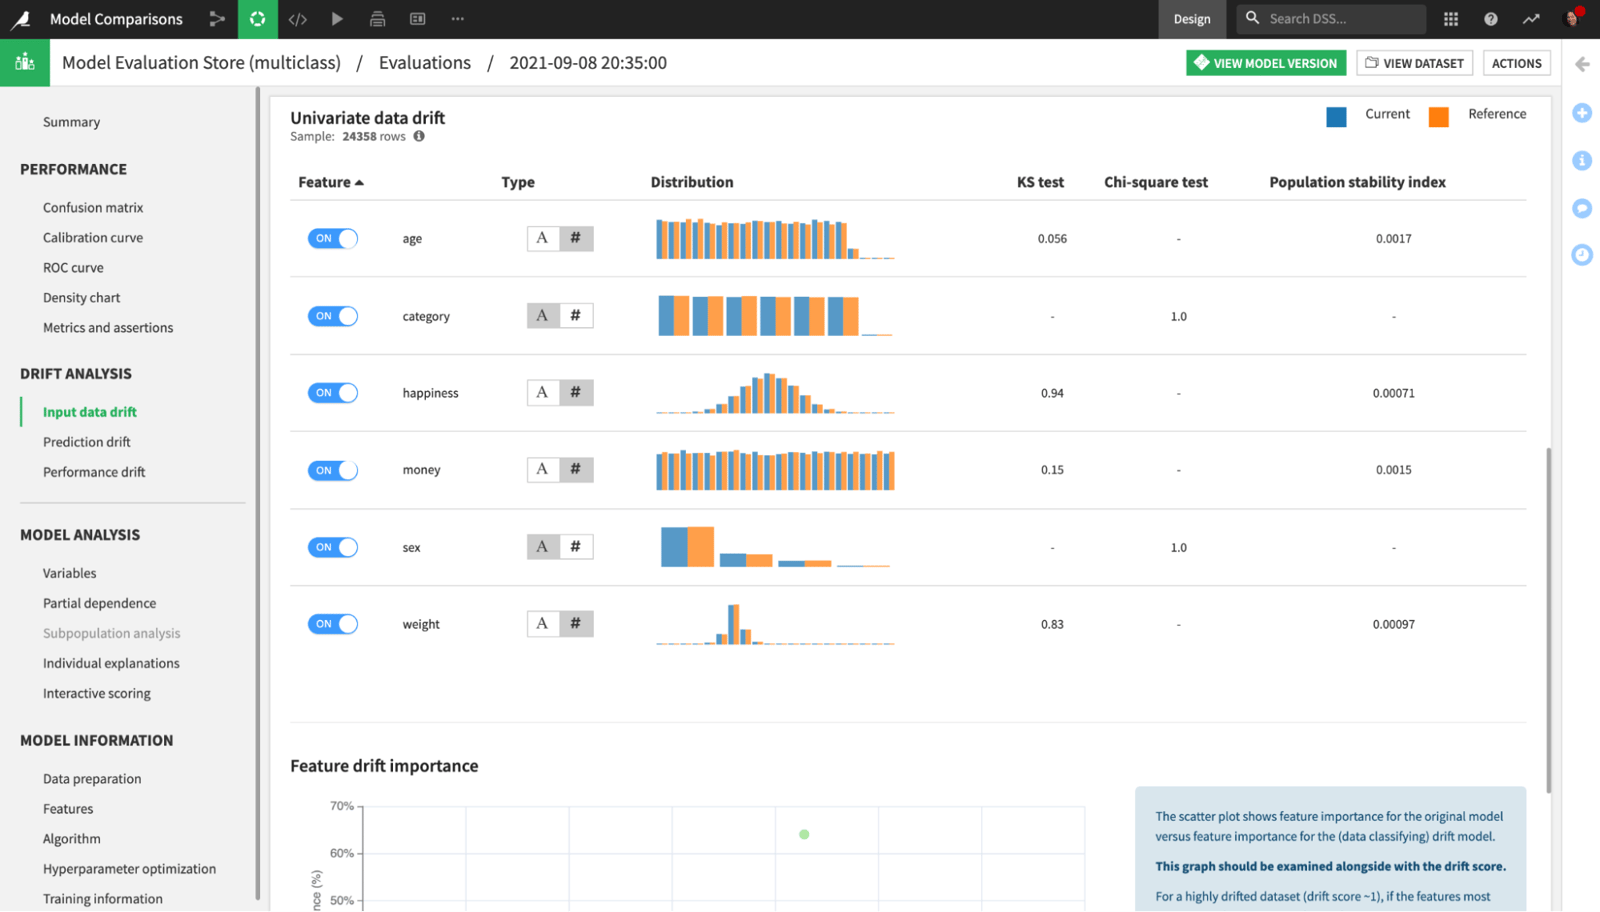Open the DSS applications grid icon
1600x912 pixels.
tap(1450, 18)
